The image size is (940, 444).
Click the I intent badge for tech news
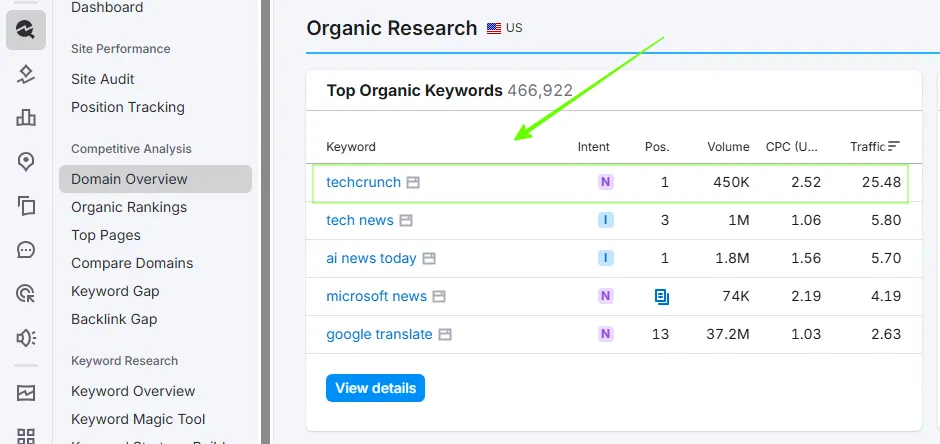point(605,221)
